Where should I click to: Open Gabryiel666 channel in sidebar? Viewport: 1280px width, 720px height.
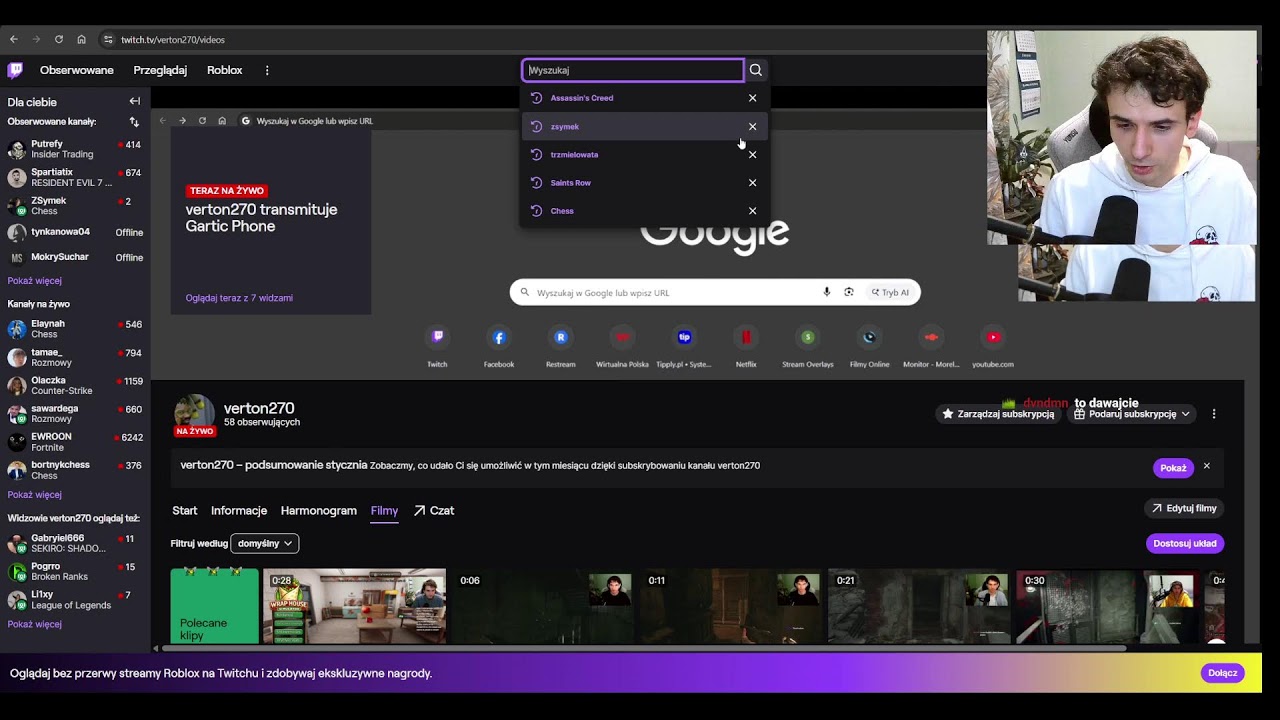(75, 543)
